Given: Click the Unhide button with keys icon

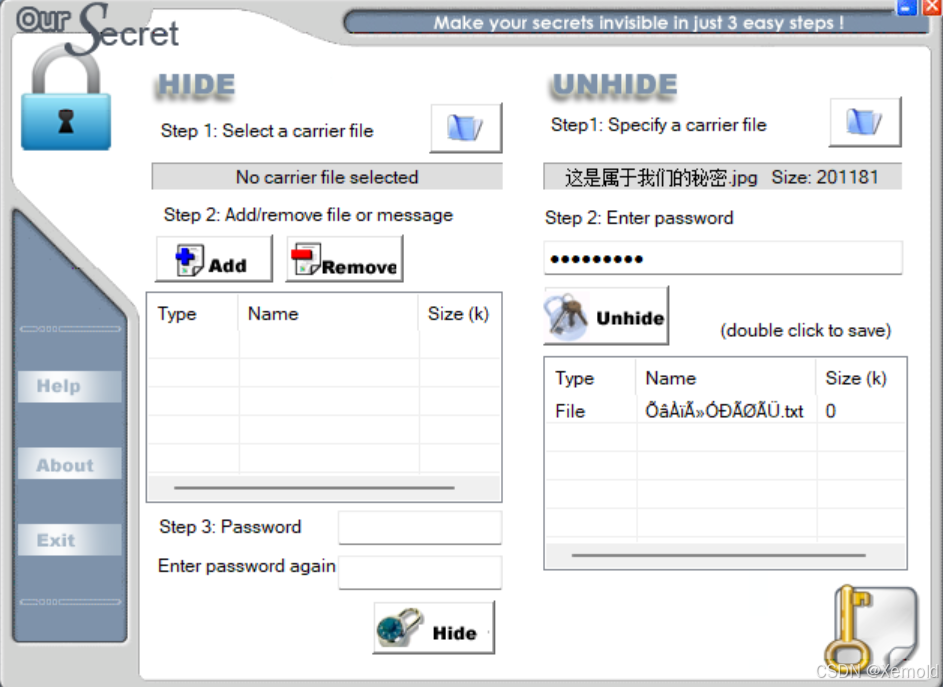Looking at the screenshot, I should [x=606, y=316].
